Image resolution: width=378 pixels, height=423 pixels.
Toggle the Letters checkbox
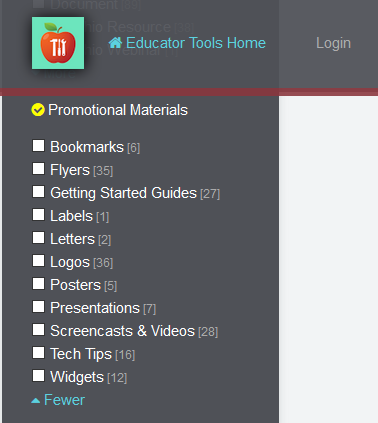38,238
